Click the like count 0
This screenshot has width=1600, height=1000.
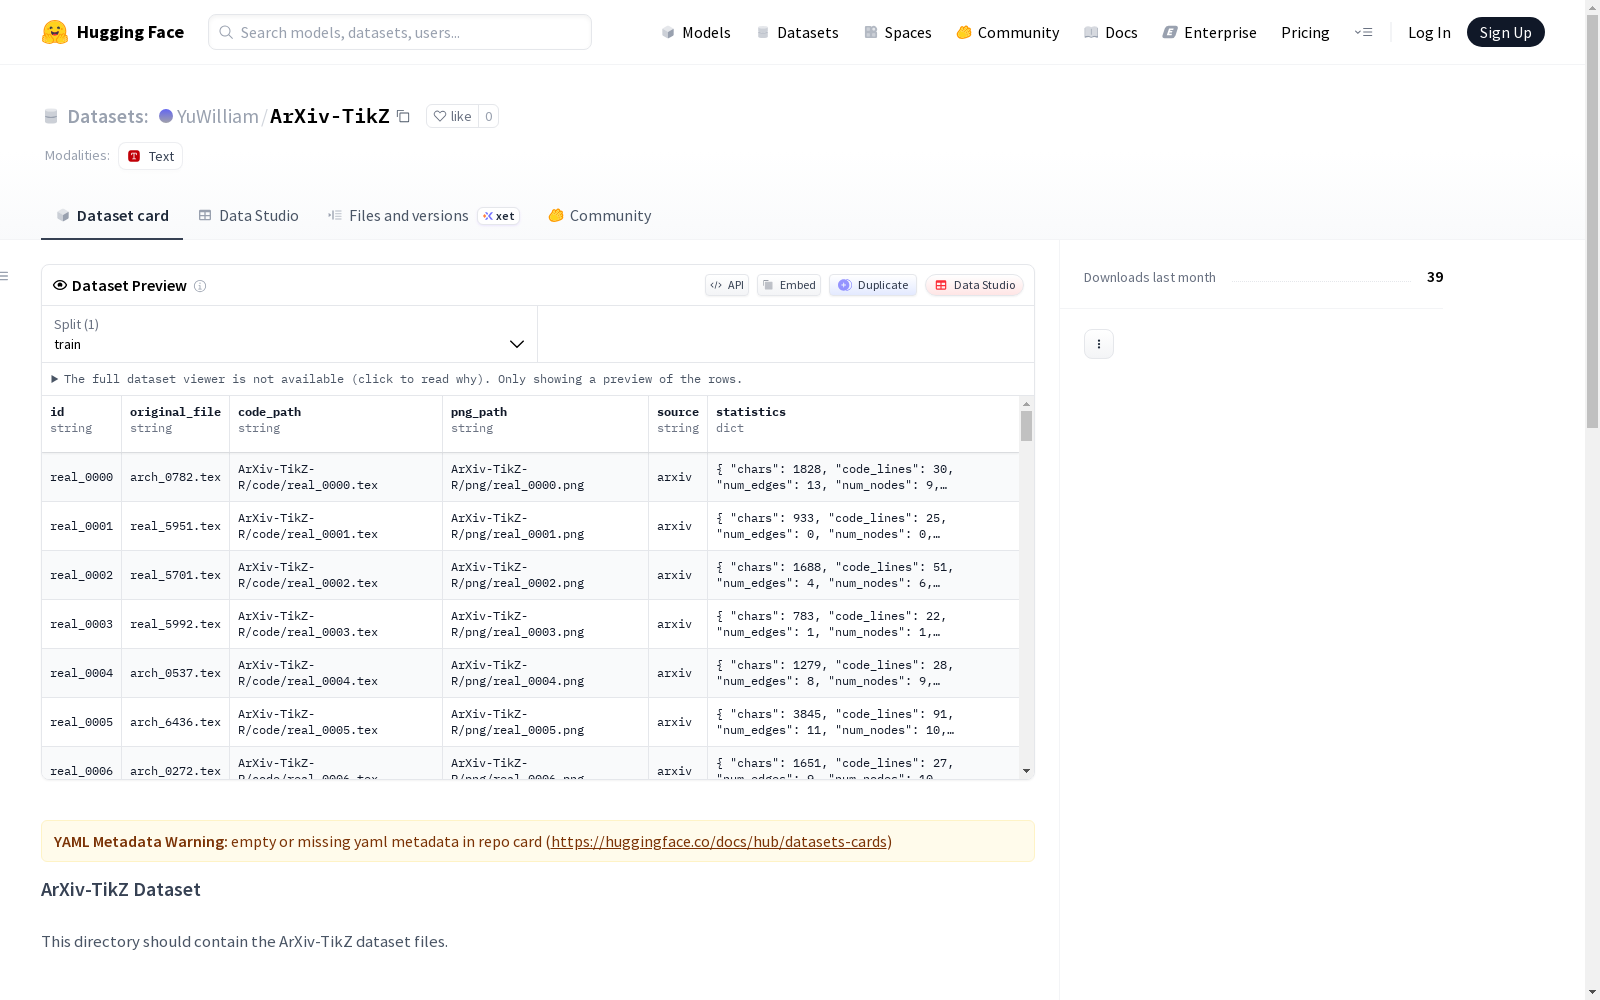pyautogui.click(x=489, y=116)
